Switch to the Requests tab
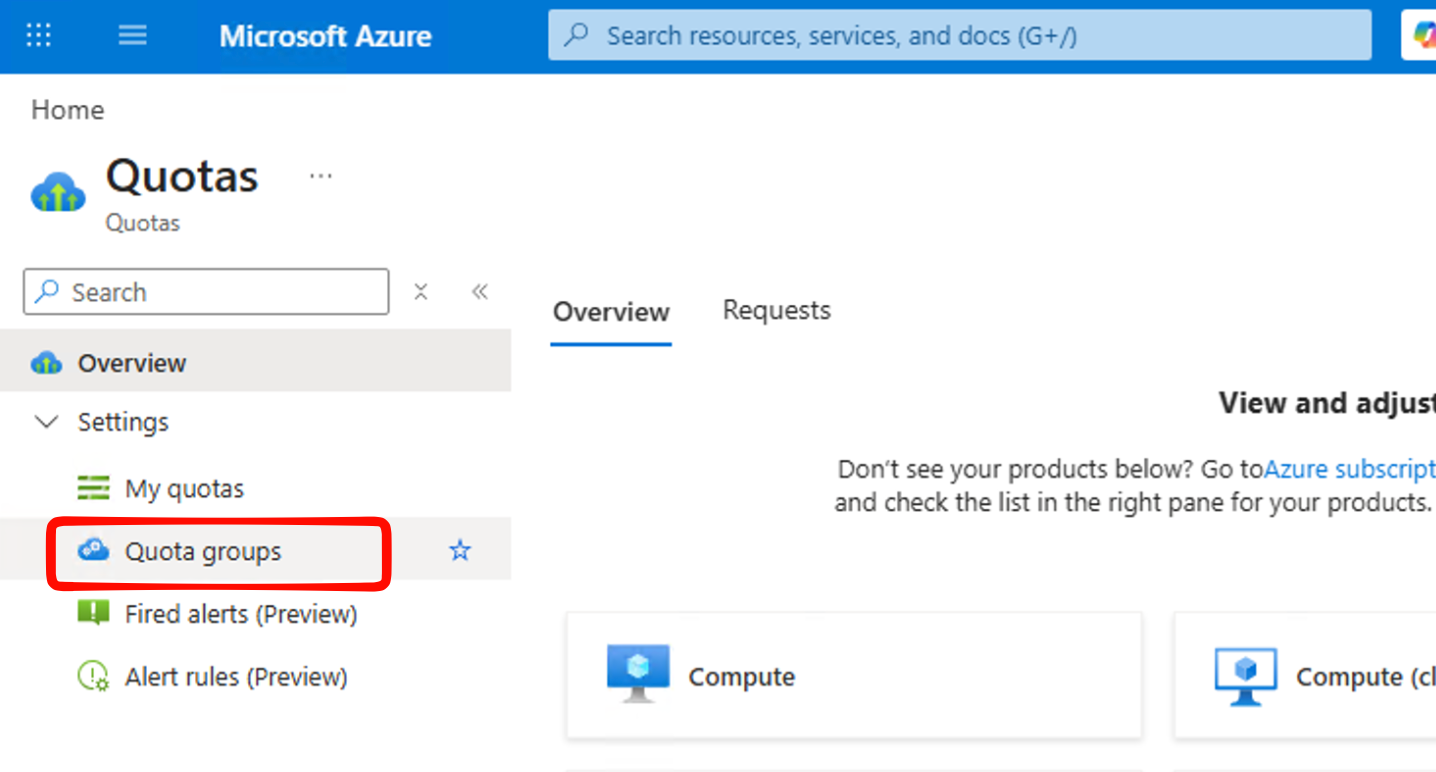Image resolution: width=1436 pixels, height=772 pixels. 777,311
